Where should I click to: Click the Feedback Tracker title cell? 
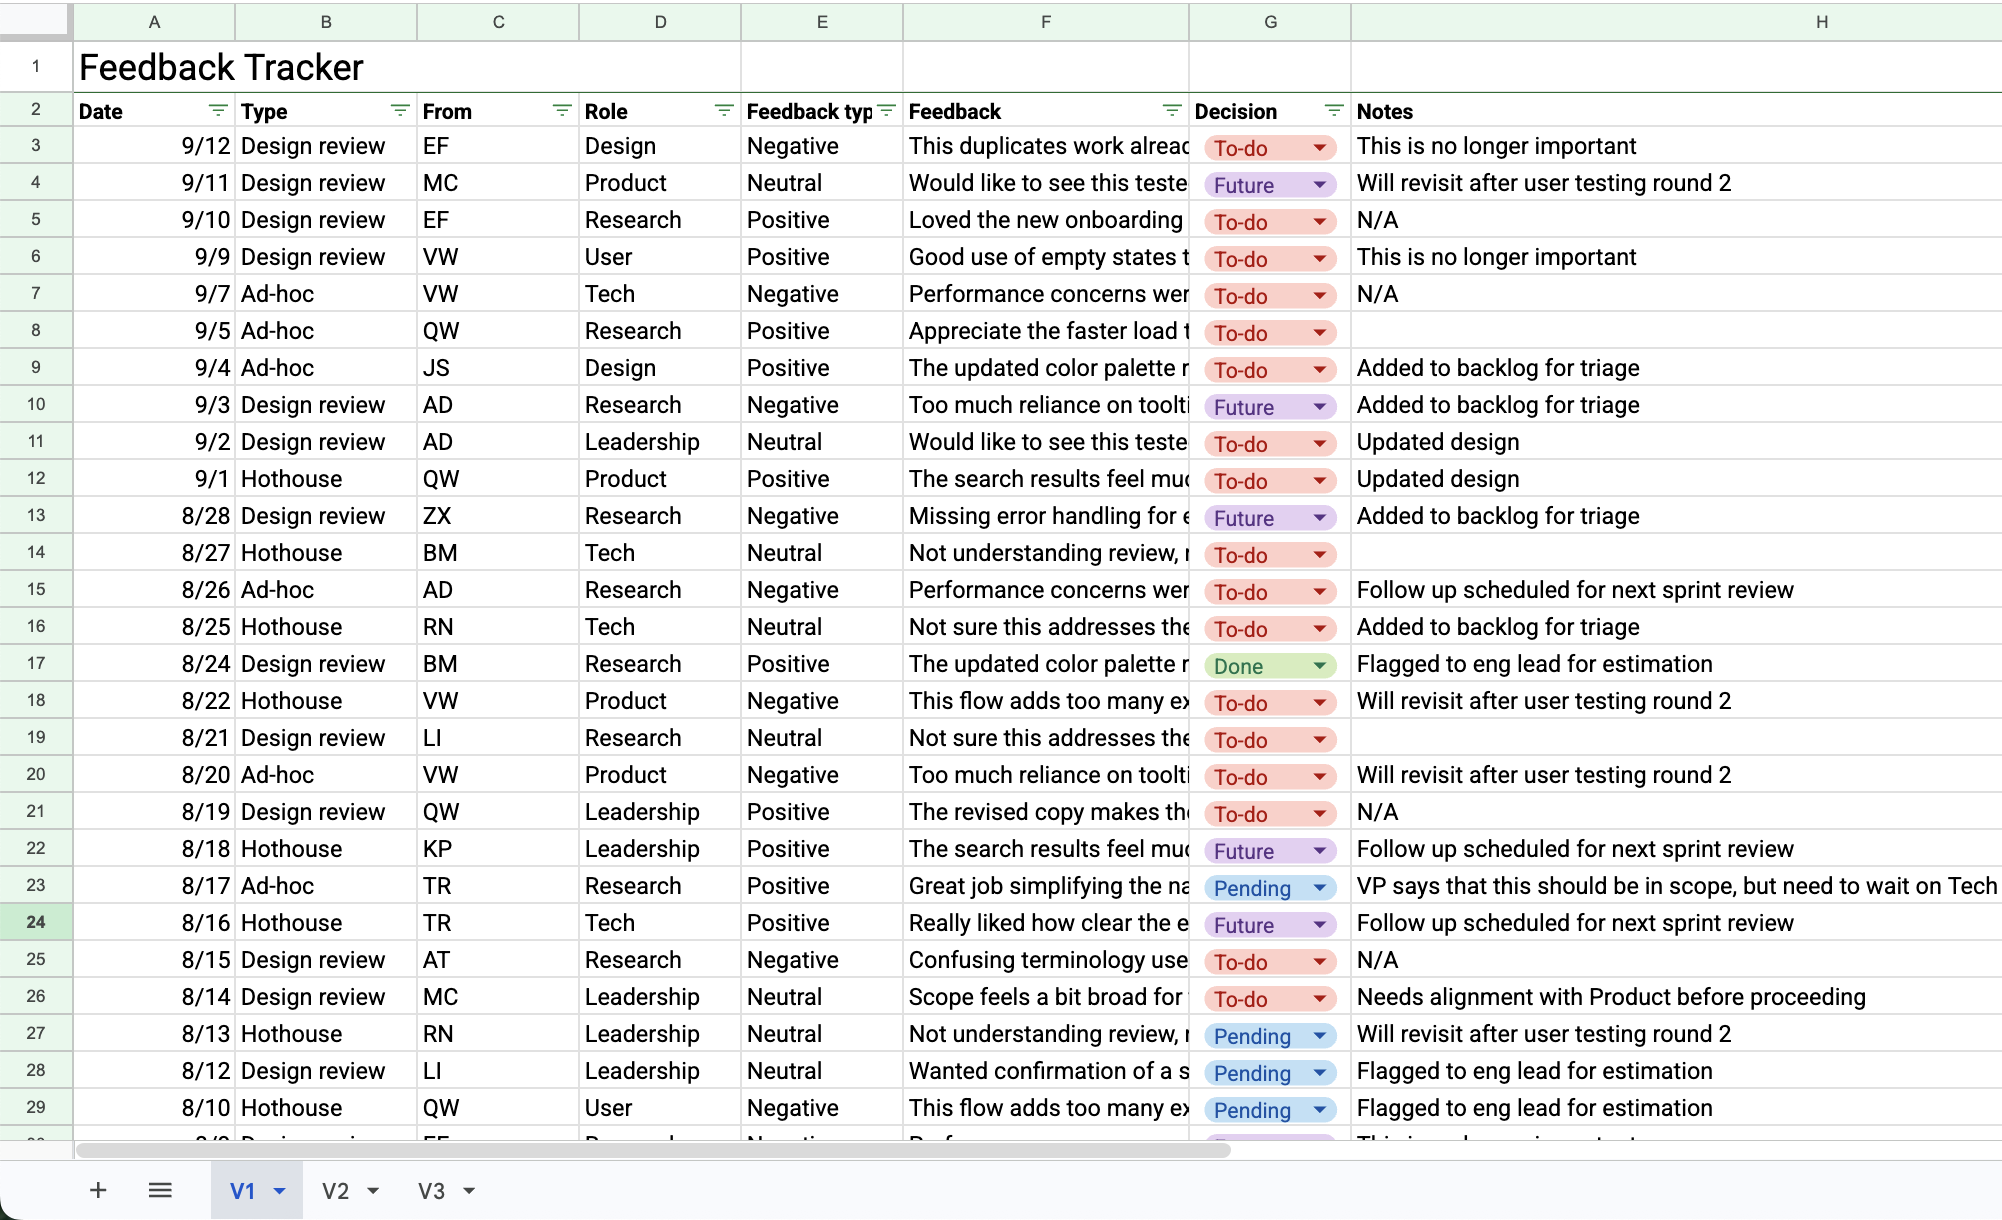tap(407, 67)
